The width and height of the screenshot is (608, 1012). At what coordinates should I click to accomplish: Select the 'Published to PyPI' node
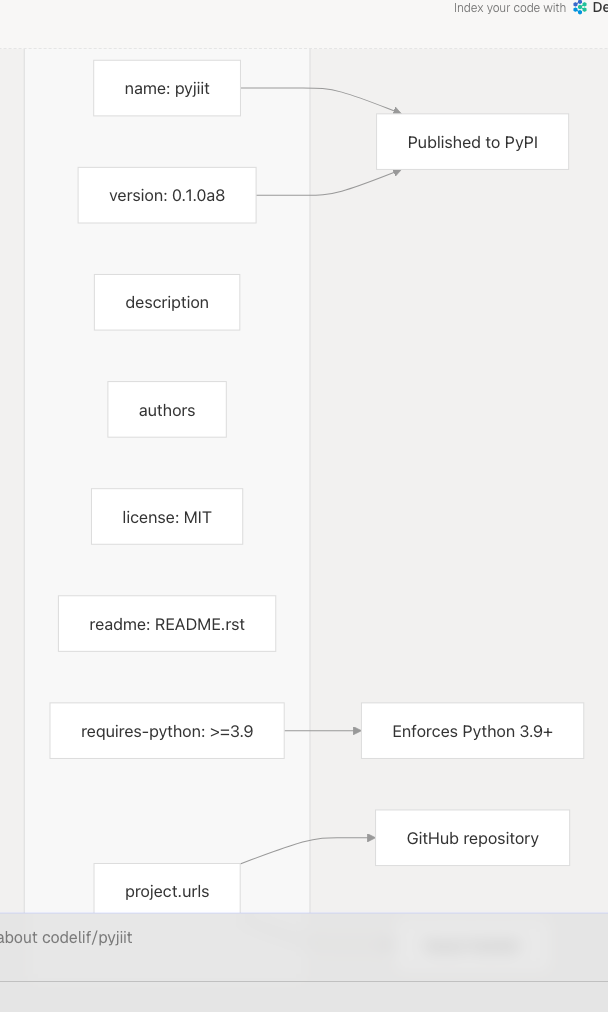[472, 142]
